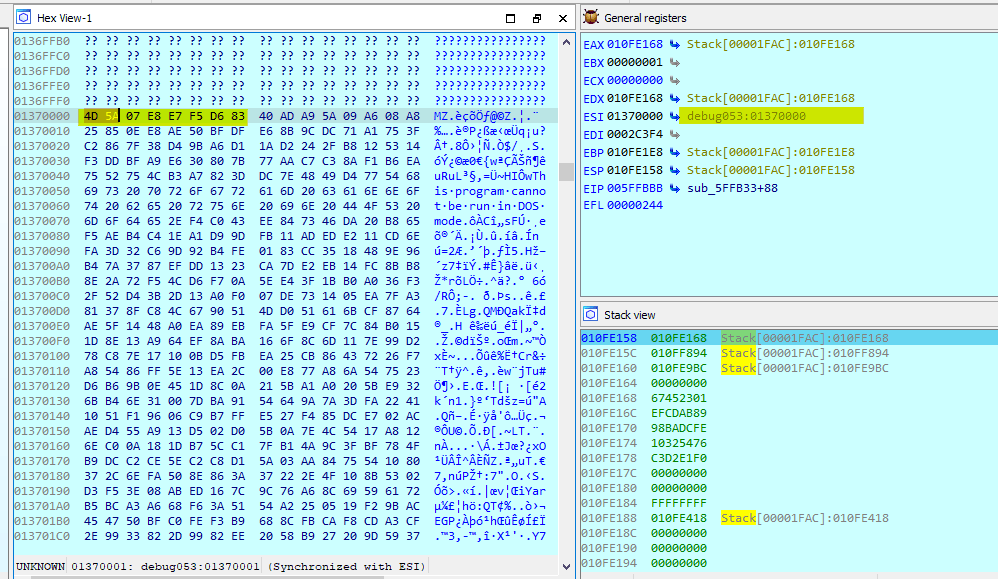Click the Stack view panel icon

(x=591, y=314)
